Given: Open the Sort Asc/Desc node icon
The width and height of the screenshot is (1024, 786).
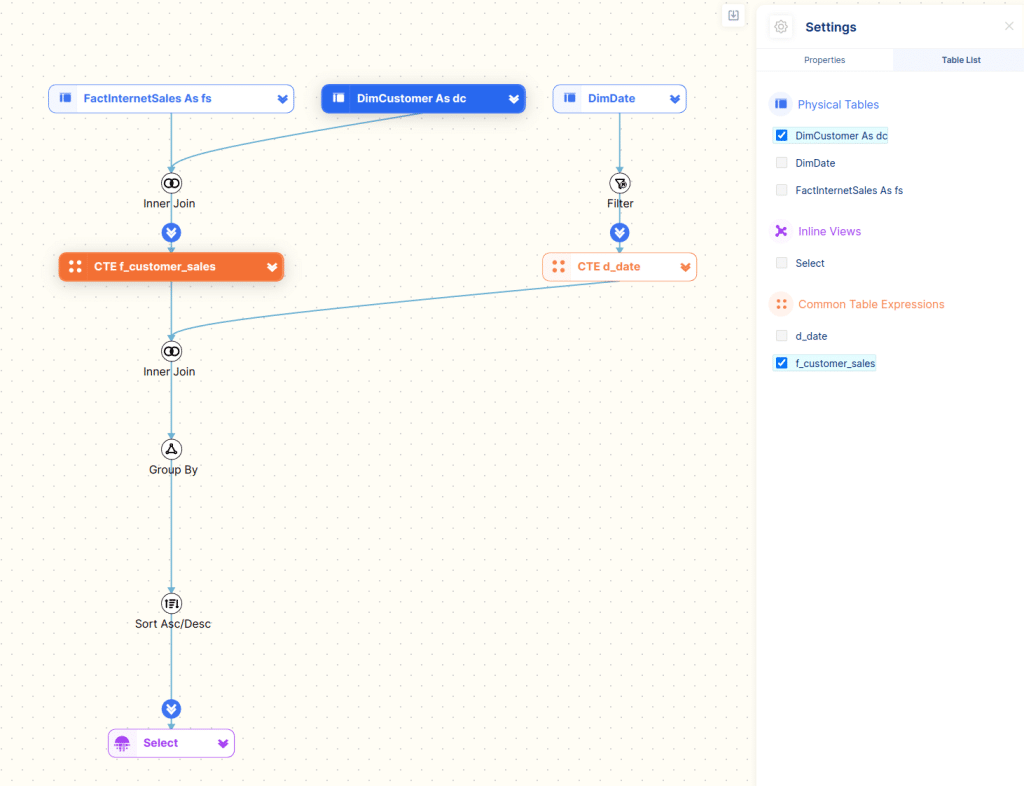Looking at the screenshot, I should 171,603.
